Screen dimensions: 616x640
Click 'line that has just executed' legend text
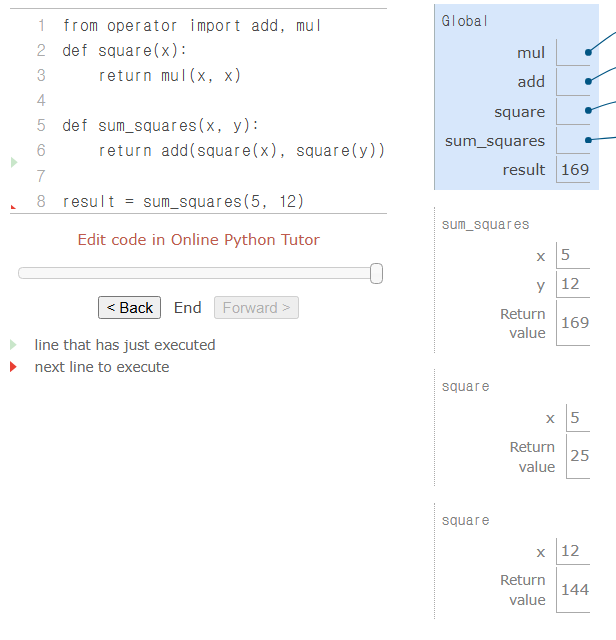point(125,345)
